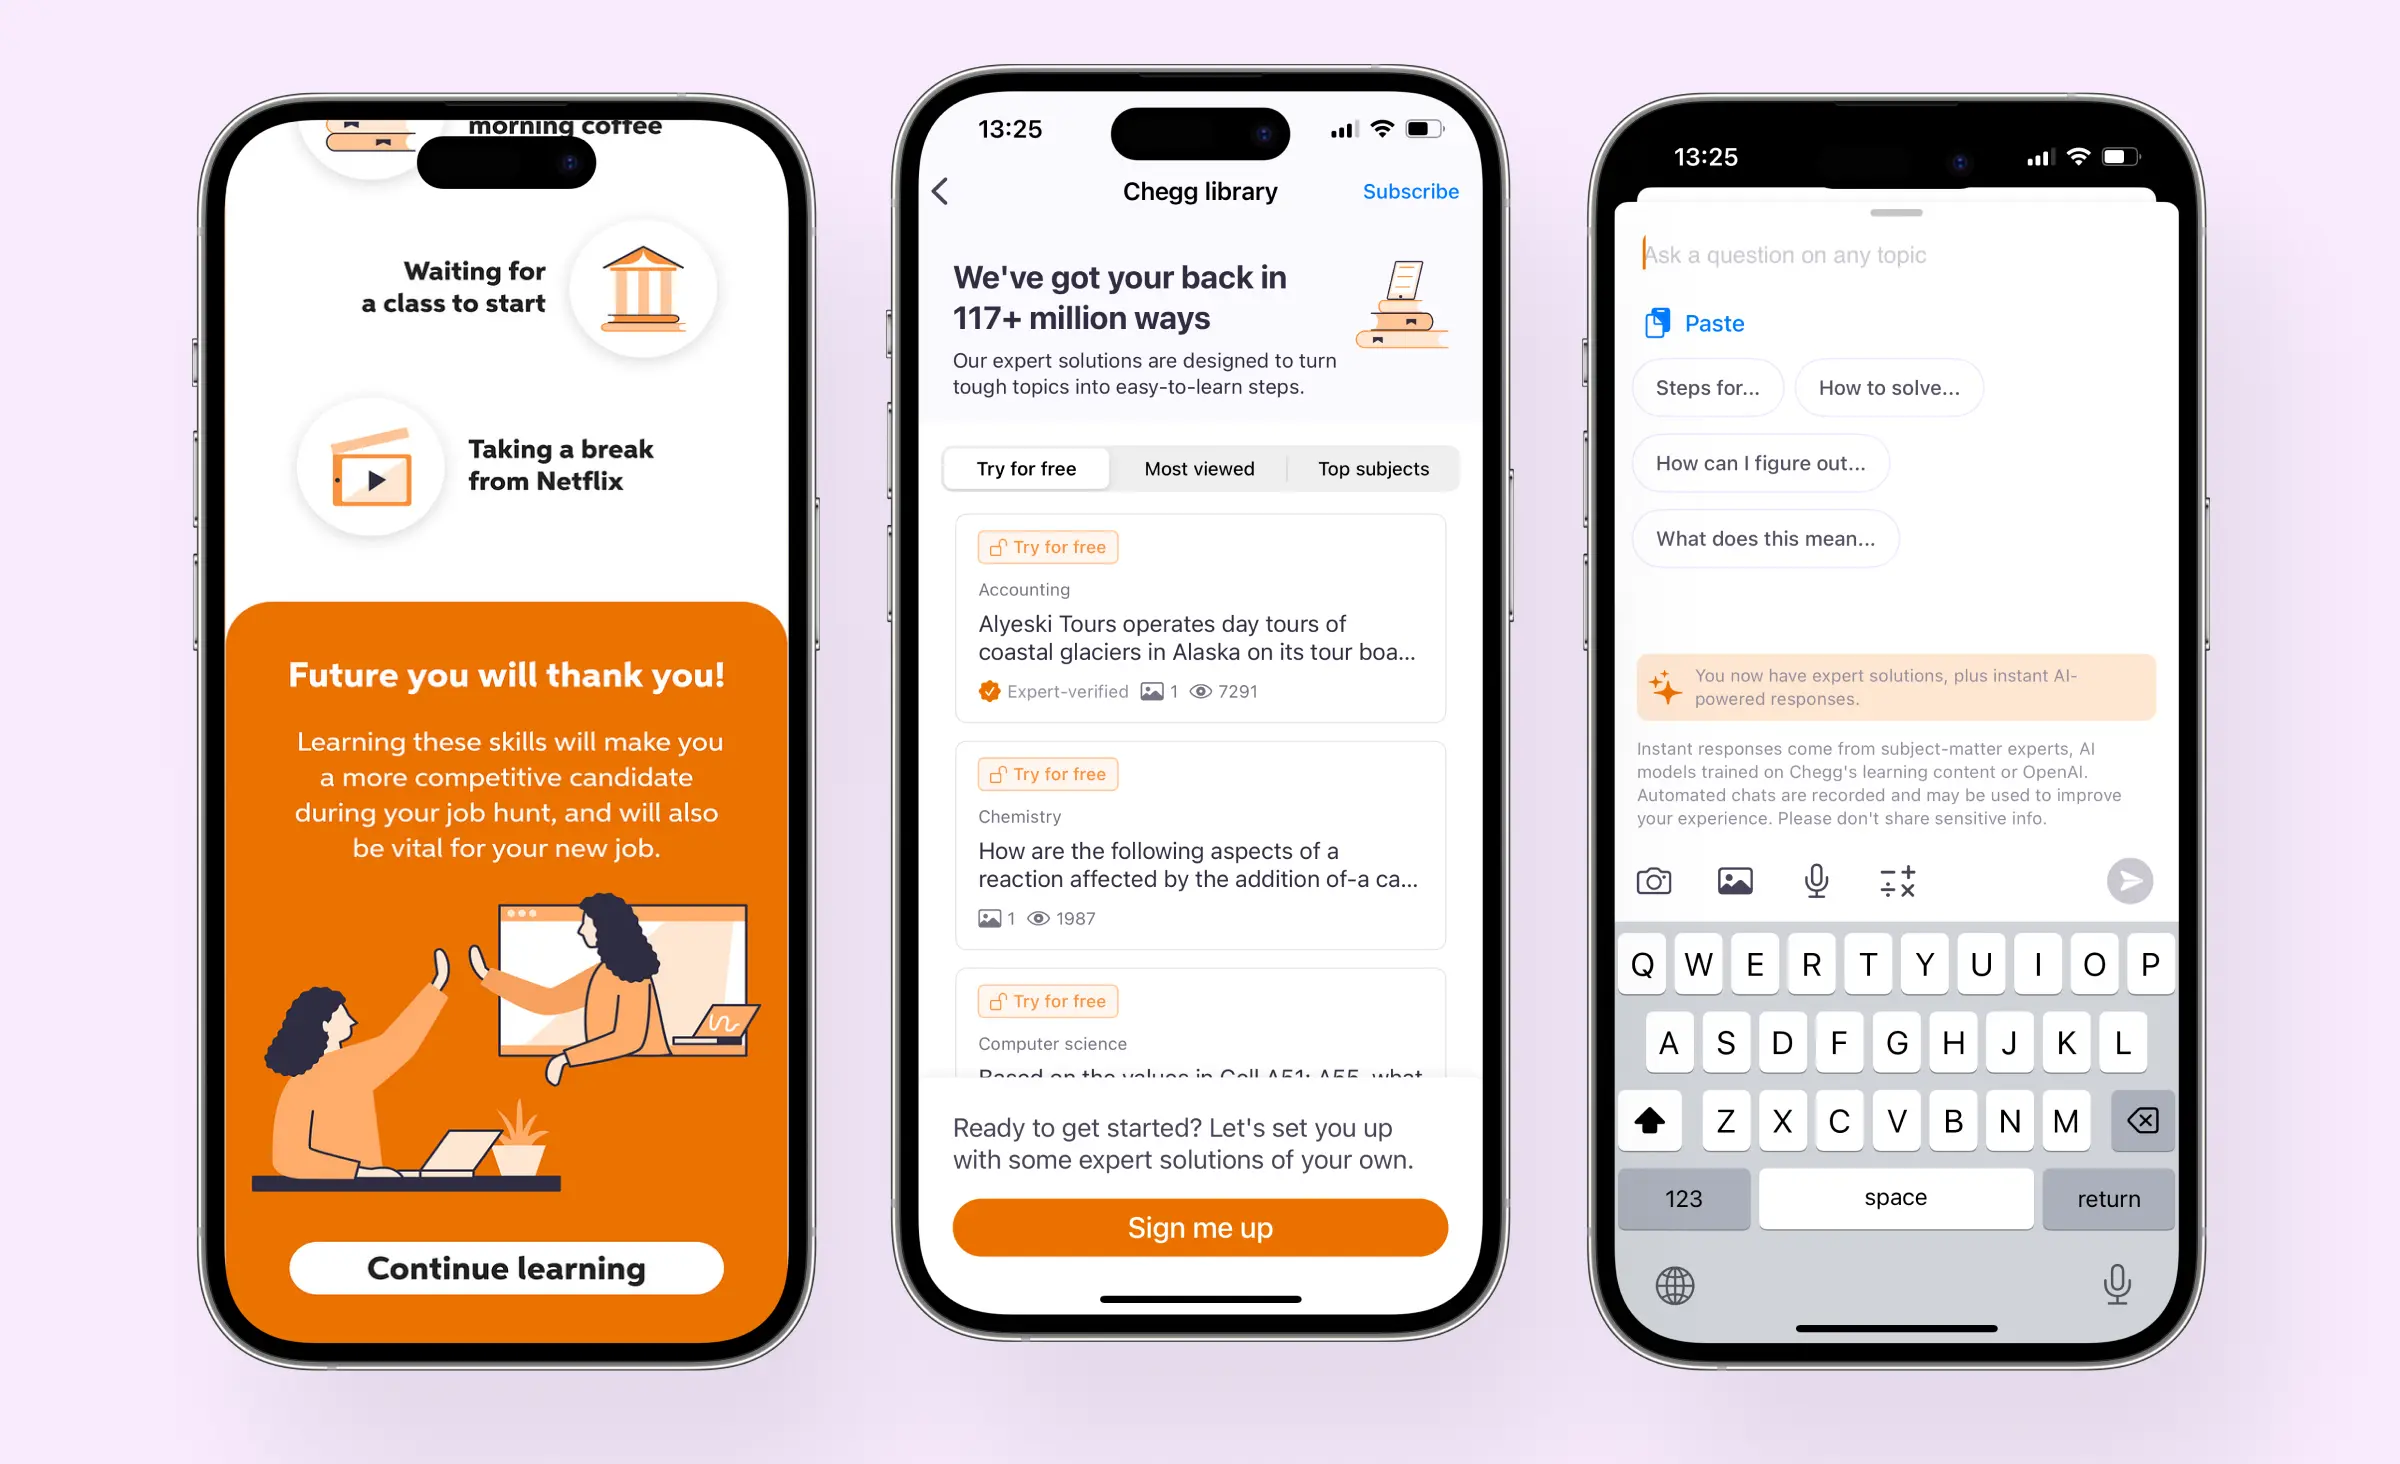Viewport: 2400px width, 1464px height.
Task: Tap the Sign me up button
Action: (x=1198, y=1227)
